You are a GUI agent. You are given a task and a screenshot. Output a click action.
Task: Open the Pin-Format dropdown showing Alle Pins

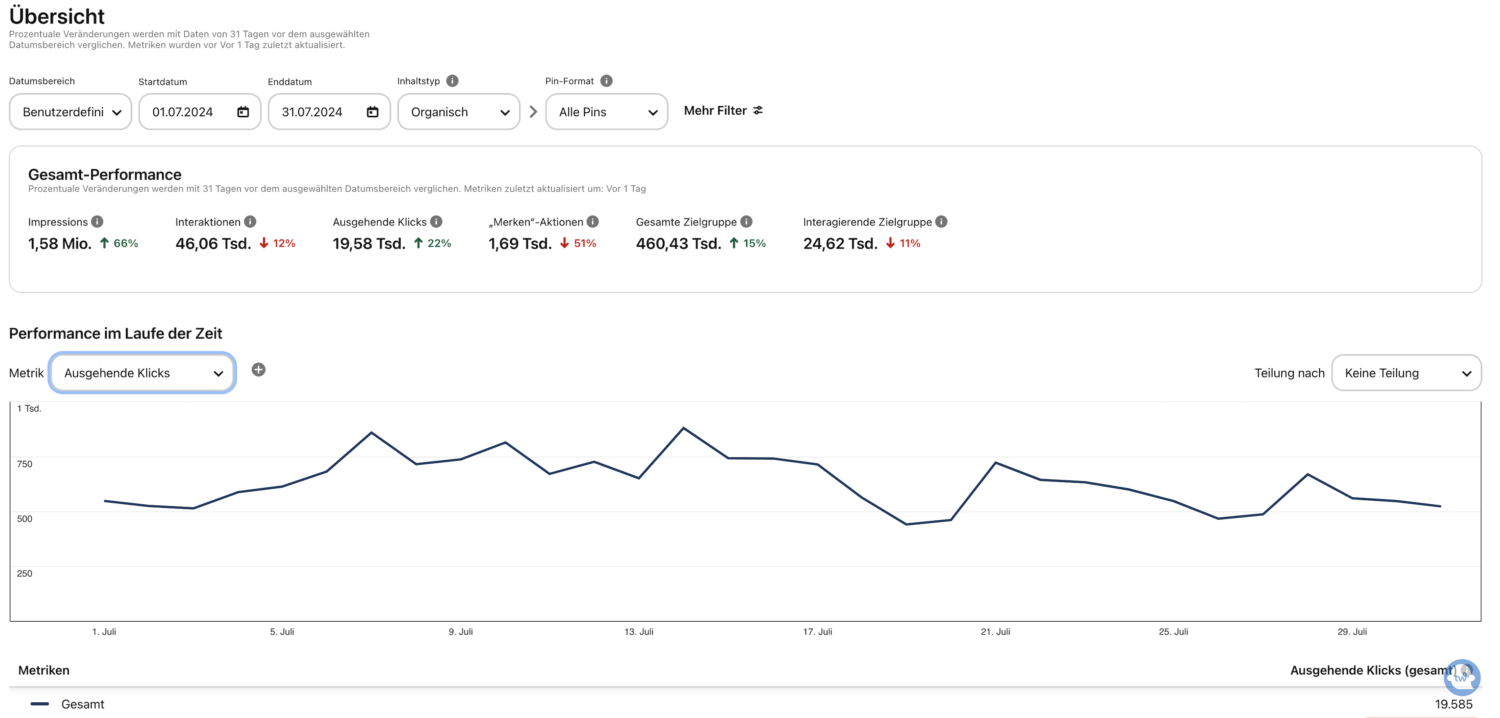click(607, 112)
